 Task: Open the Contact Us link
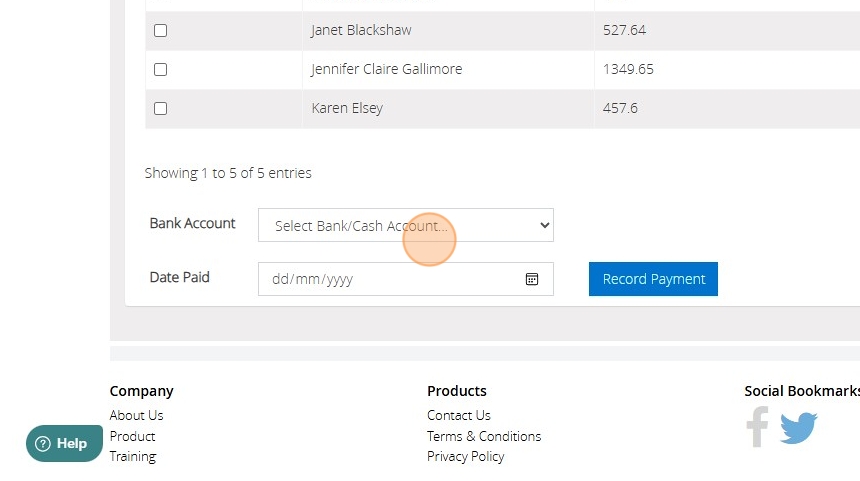click(x=458, y=415)
